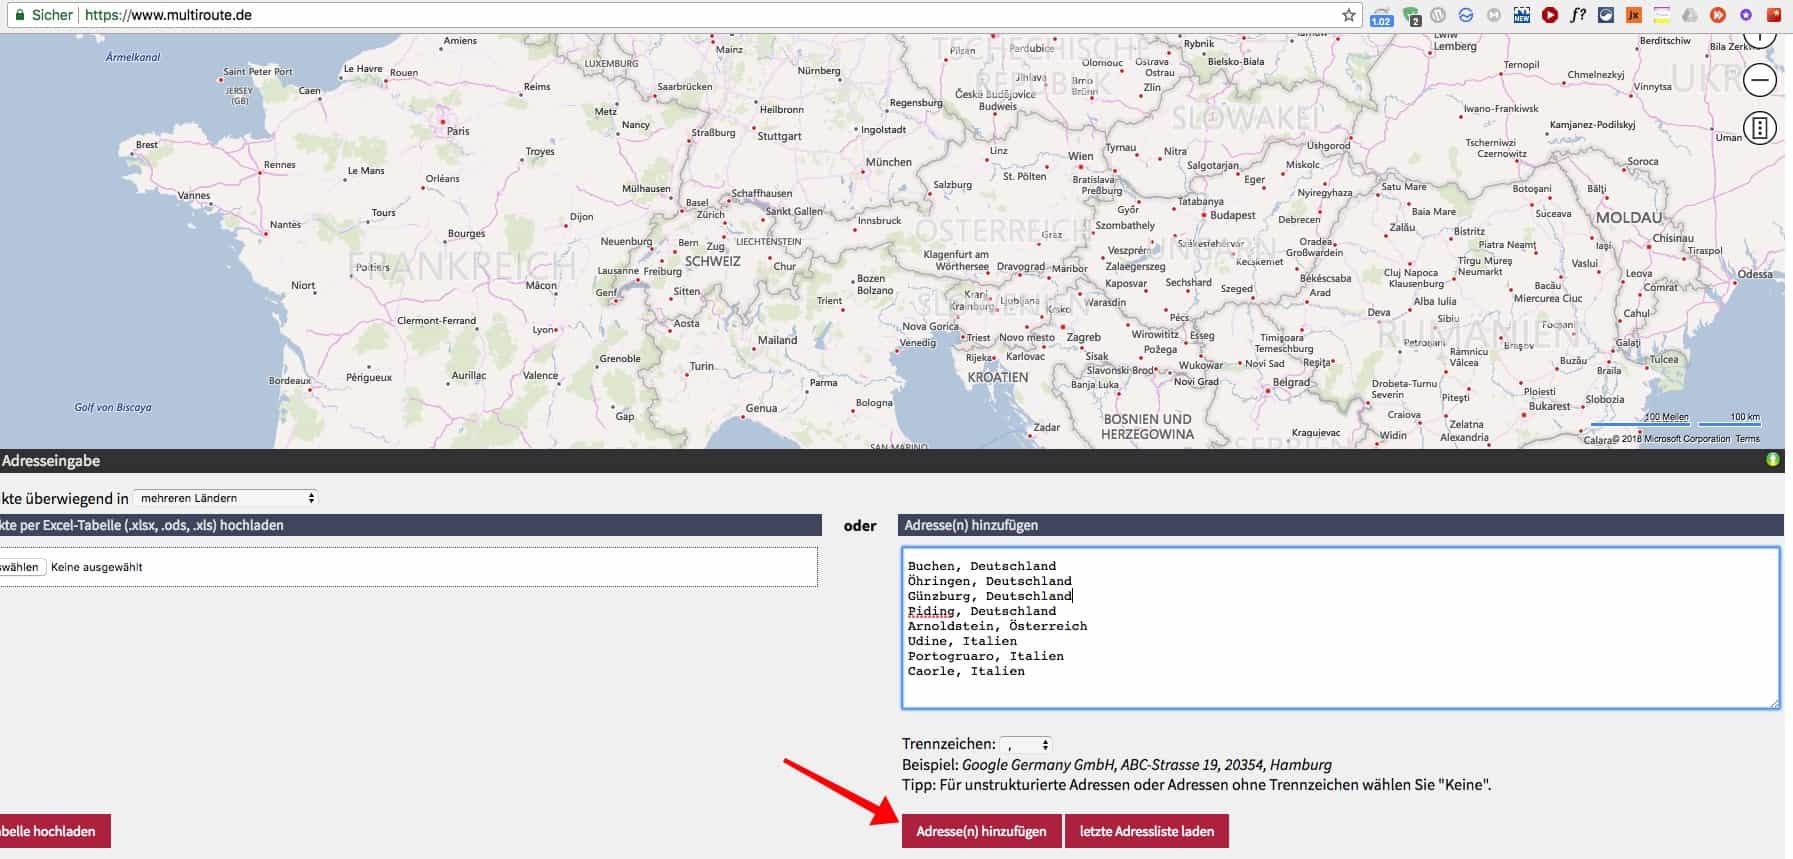Click the 'NEW' extension icon in the toolbar
The image size is (1793, 859).
point(1521,15)
